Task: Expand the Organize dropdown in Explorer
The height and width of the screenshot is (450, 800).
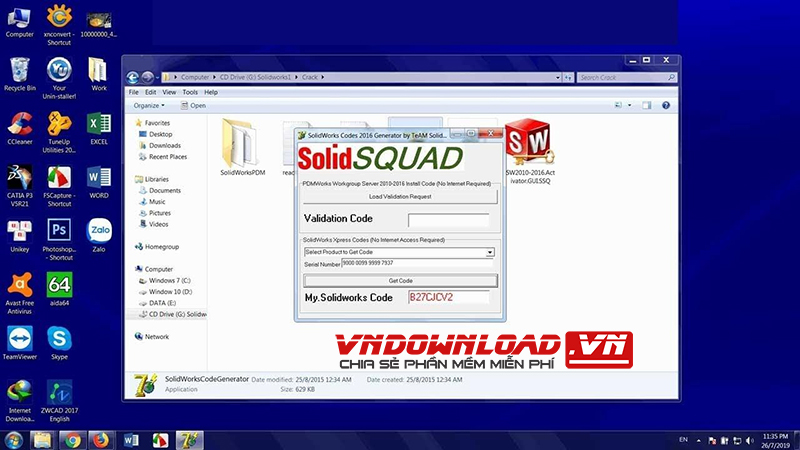Action: 148,106
